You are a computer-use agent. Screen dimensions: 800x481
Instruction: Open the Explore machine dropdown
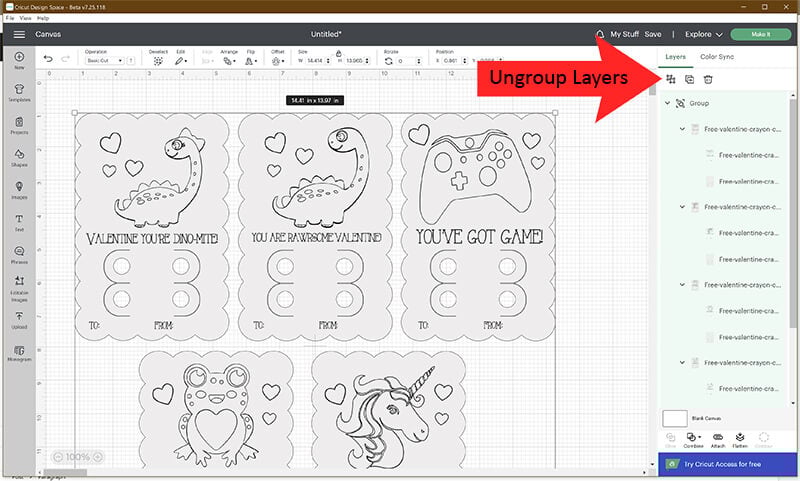[x=704, y=34]
